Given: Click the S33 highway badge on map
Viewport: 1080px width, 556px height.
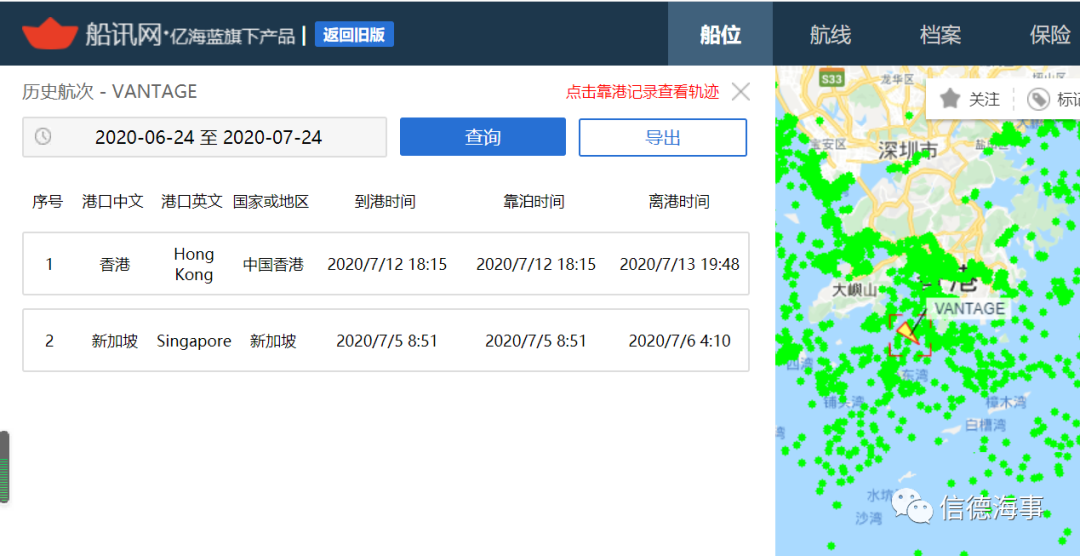Looking at the screenshot, I should (x=832, y=79).
